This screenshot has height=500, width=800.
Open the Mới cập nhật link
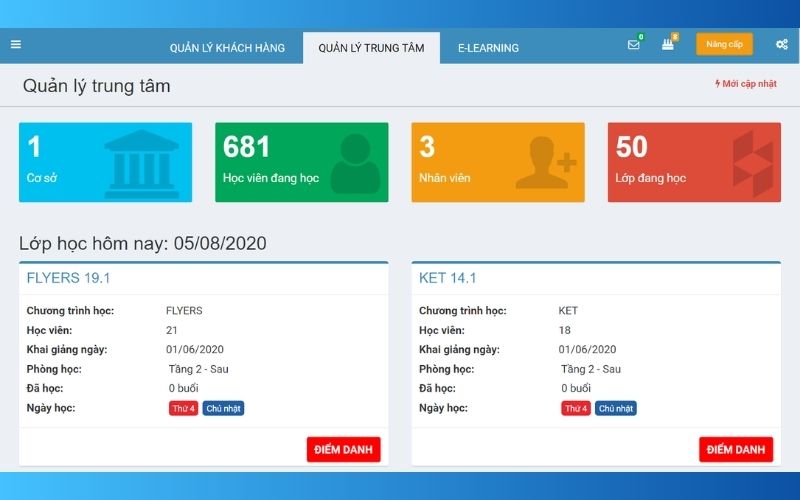746,84
